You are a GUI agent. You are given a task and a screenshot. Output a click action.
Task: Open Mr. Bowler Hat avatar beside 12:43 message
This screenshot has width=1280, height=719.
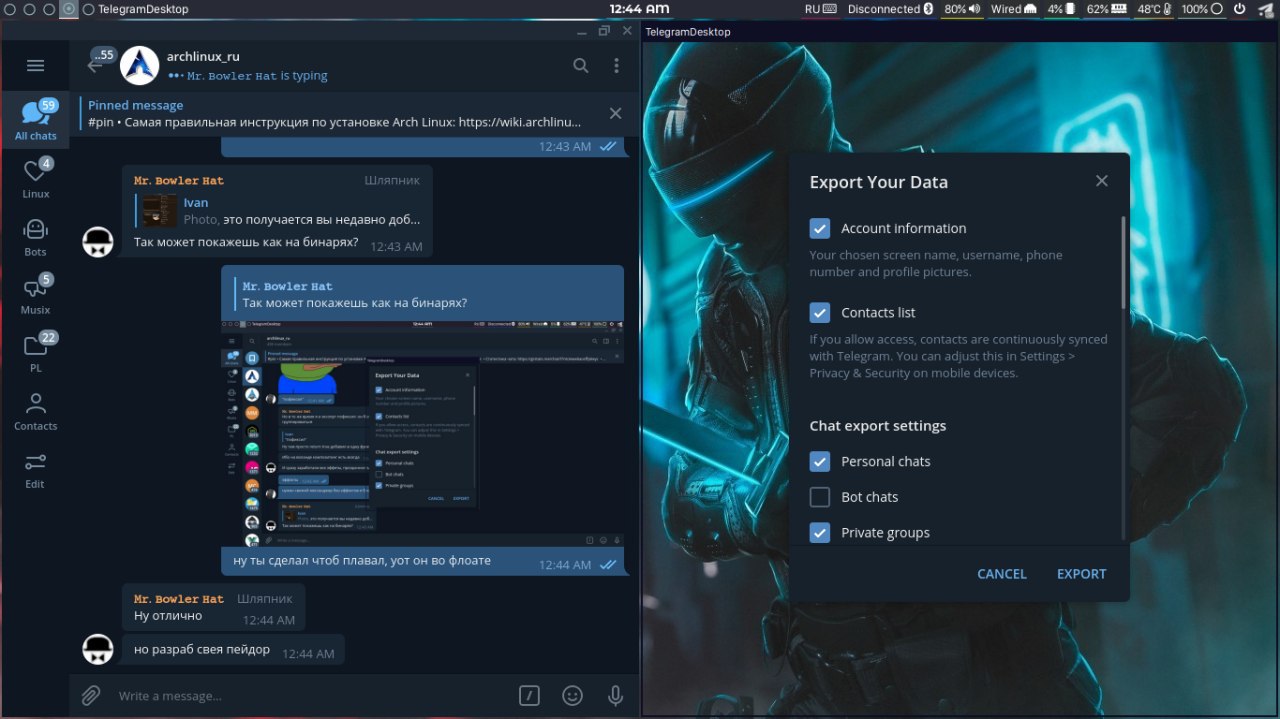[x=97, y=241]
